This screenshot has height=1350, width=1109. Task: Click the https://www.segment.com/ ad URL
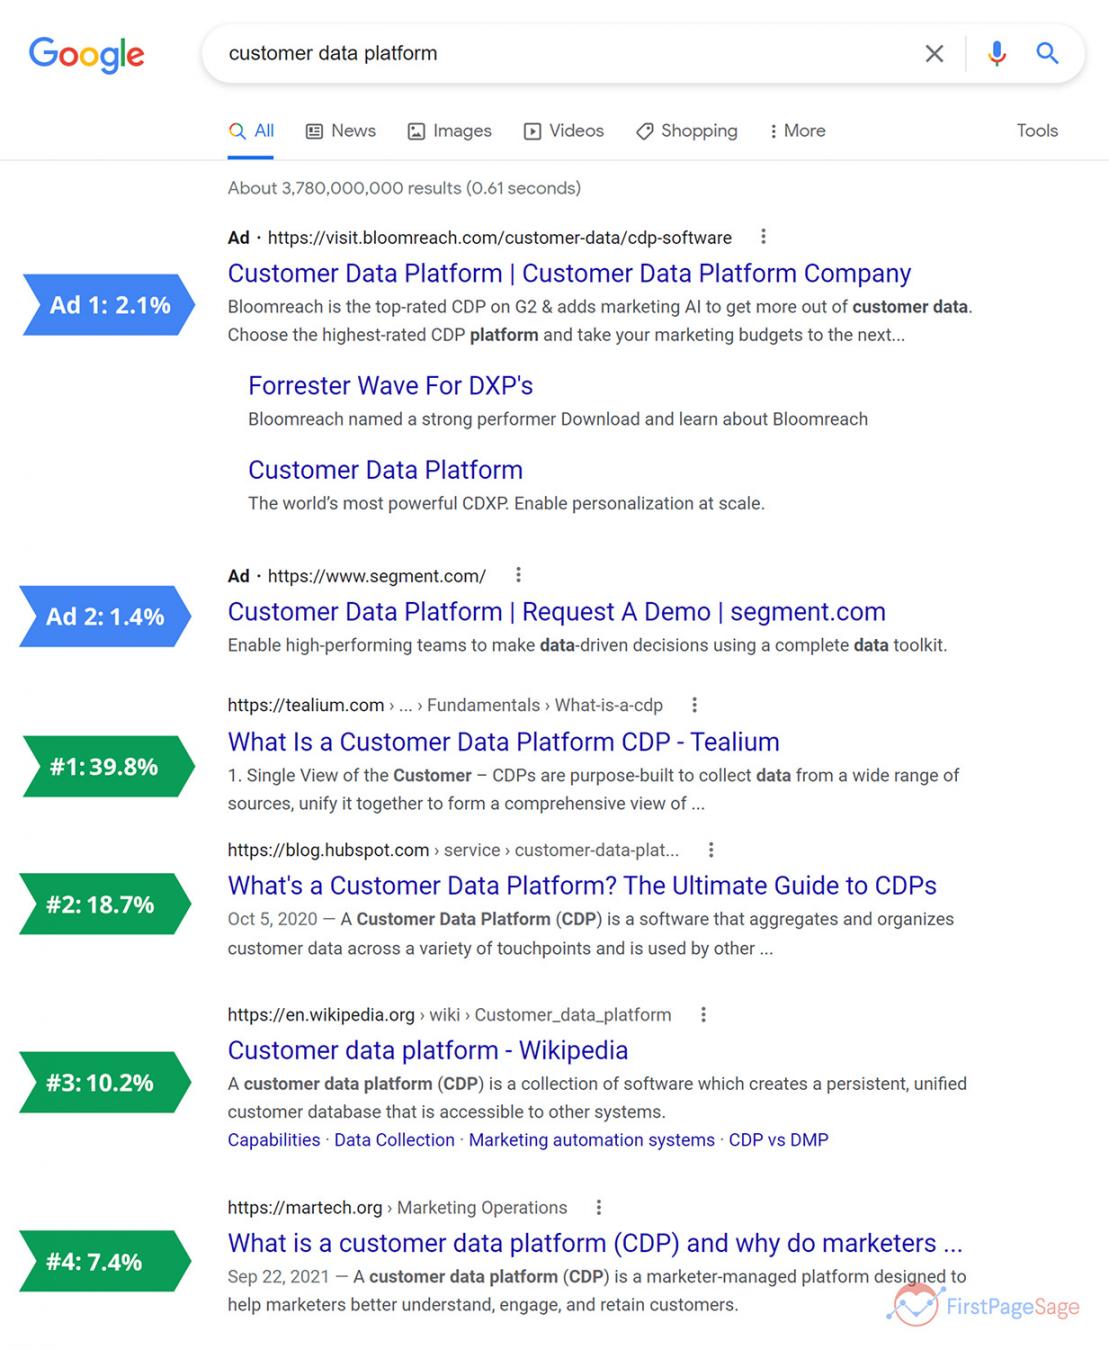point(376,576)
